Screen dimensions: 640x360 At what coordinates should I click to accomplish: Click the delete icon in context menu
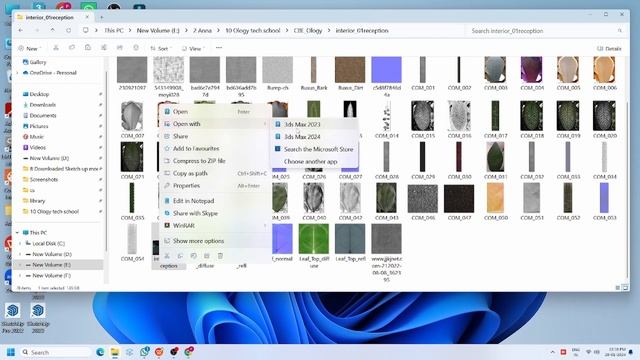pos(220,256)
